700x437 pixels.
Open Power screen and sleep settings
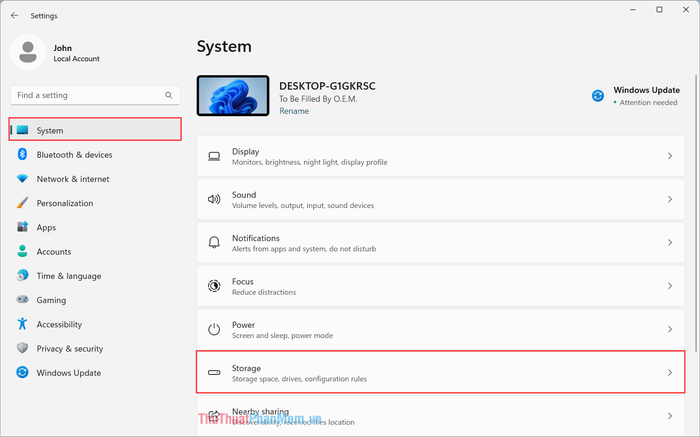441,329
